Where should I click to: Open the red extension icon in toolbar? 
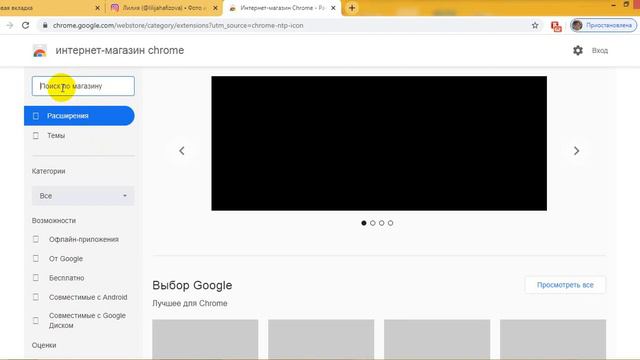click(x=556, y=26)
